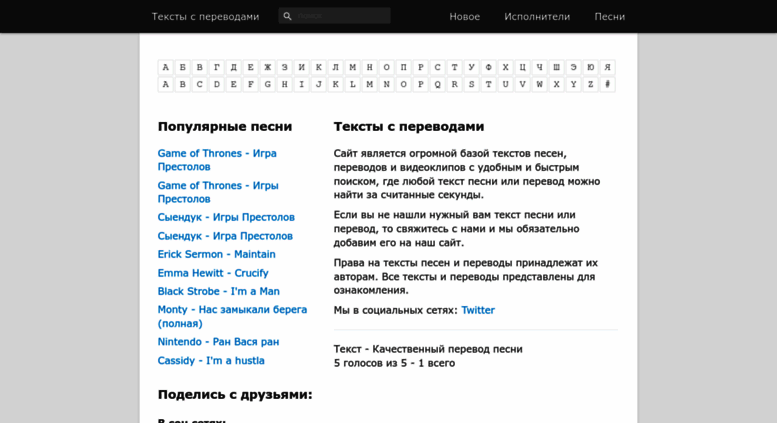This screenshot has width=777, height=423.
Task: Select Latin letter L in alphabet index
Action: click(352, 84)
